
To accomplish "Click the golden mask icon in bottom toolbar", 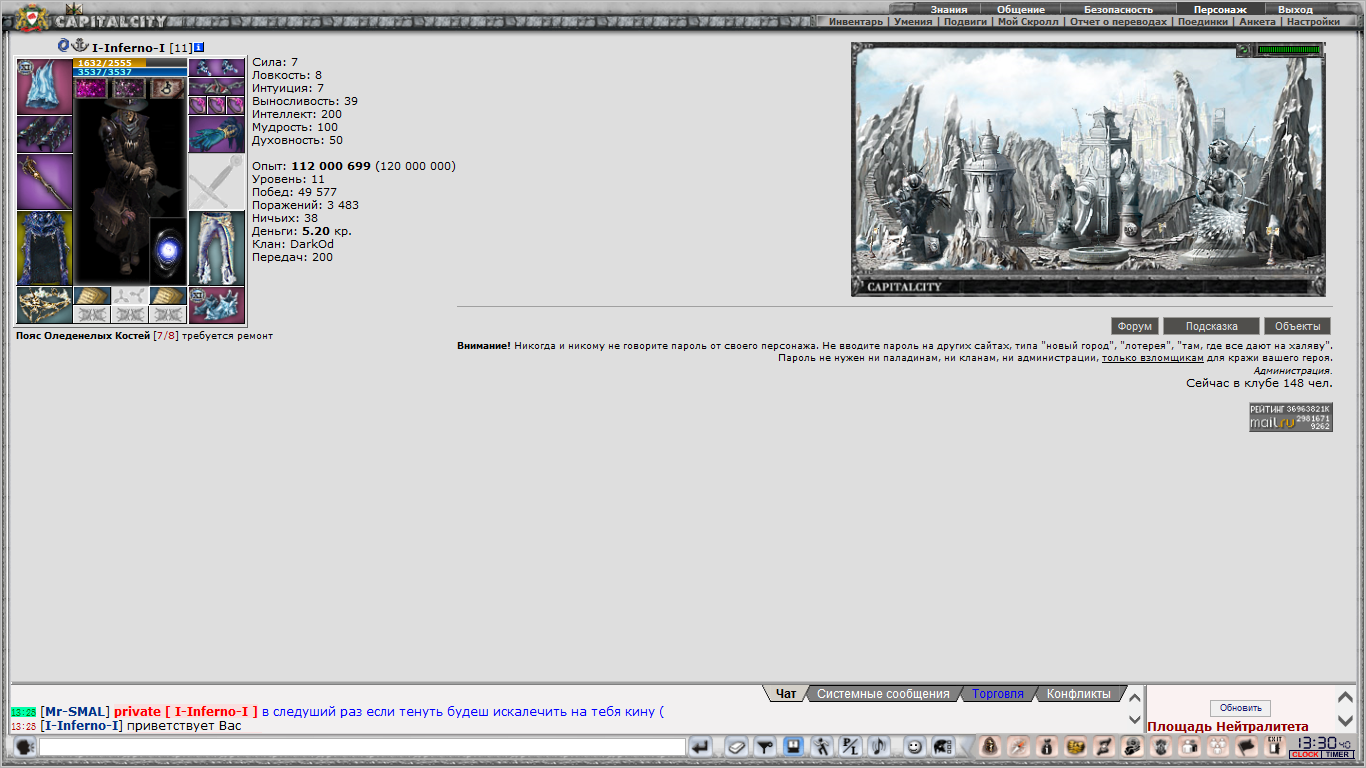I will point(1075,746).
